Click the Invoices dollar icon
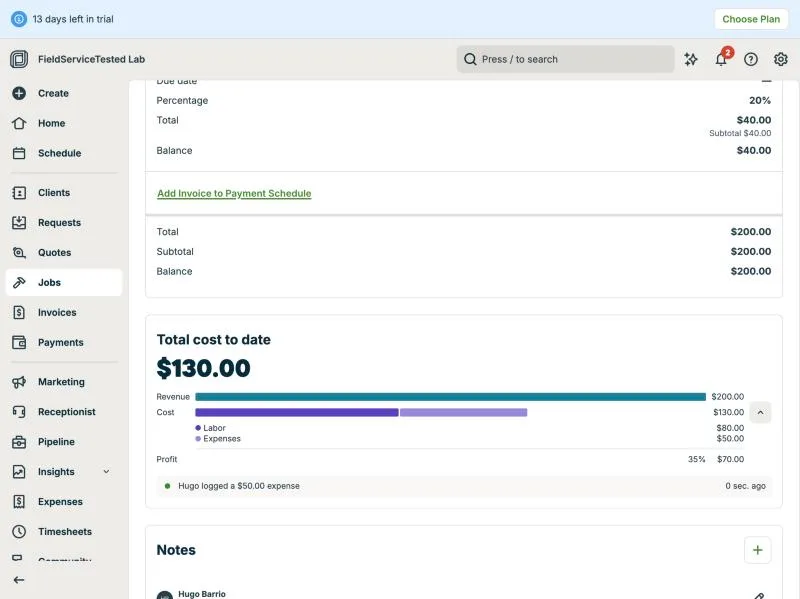 pos(19,312)
